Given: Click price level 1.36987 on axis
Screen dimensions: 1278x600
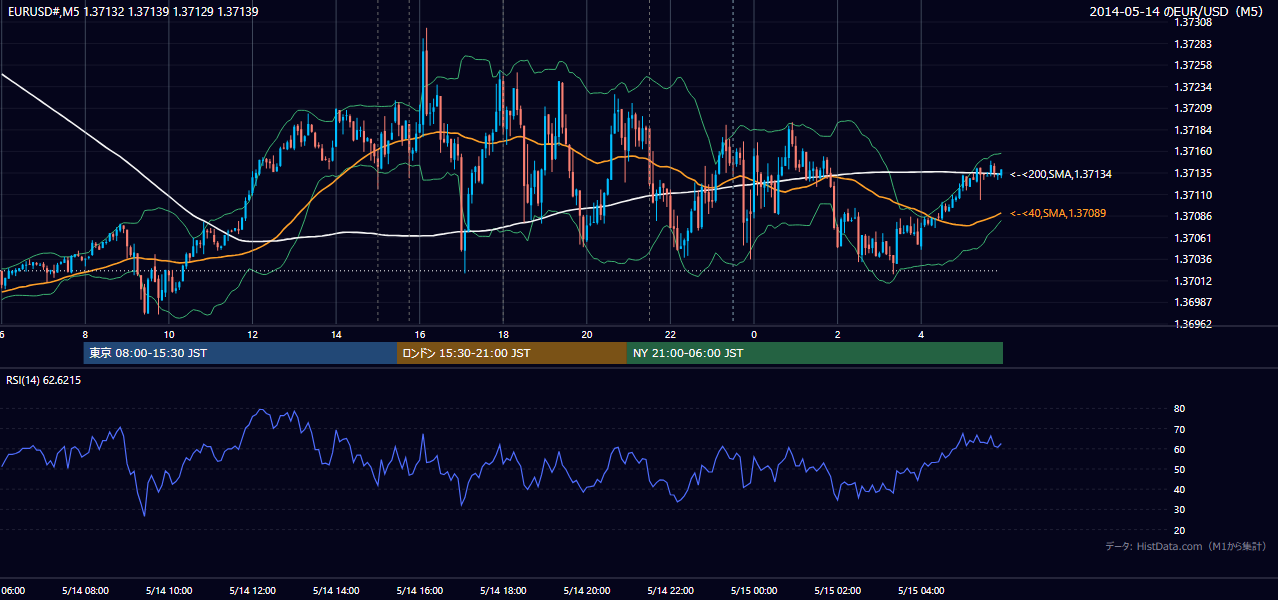Looking at the screenshot, I should 1193,302.
